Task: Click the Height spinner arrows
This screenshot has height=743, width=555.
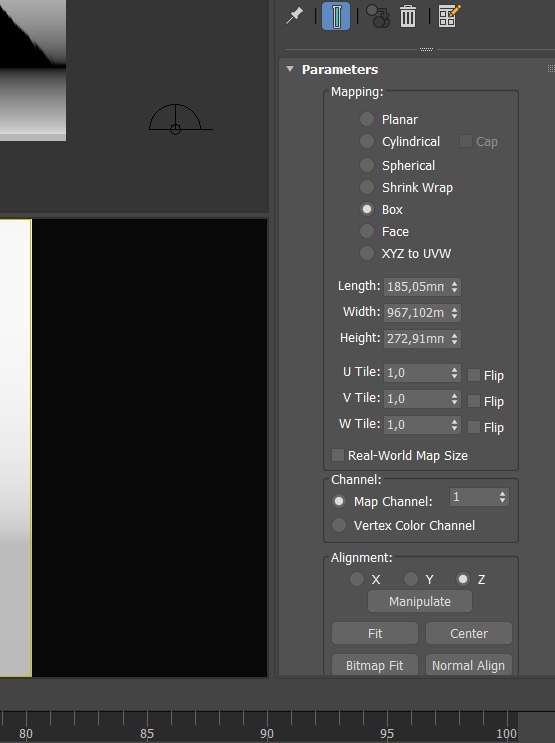Action: (x=455, y=339)
